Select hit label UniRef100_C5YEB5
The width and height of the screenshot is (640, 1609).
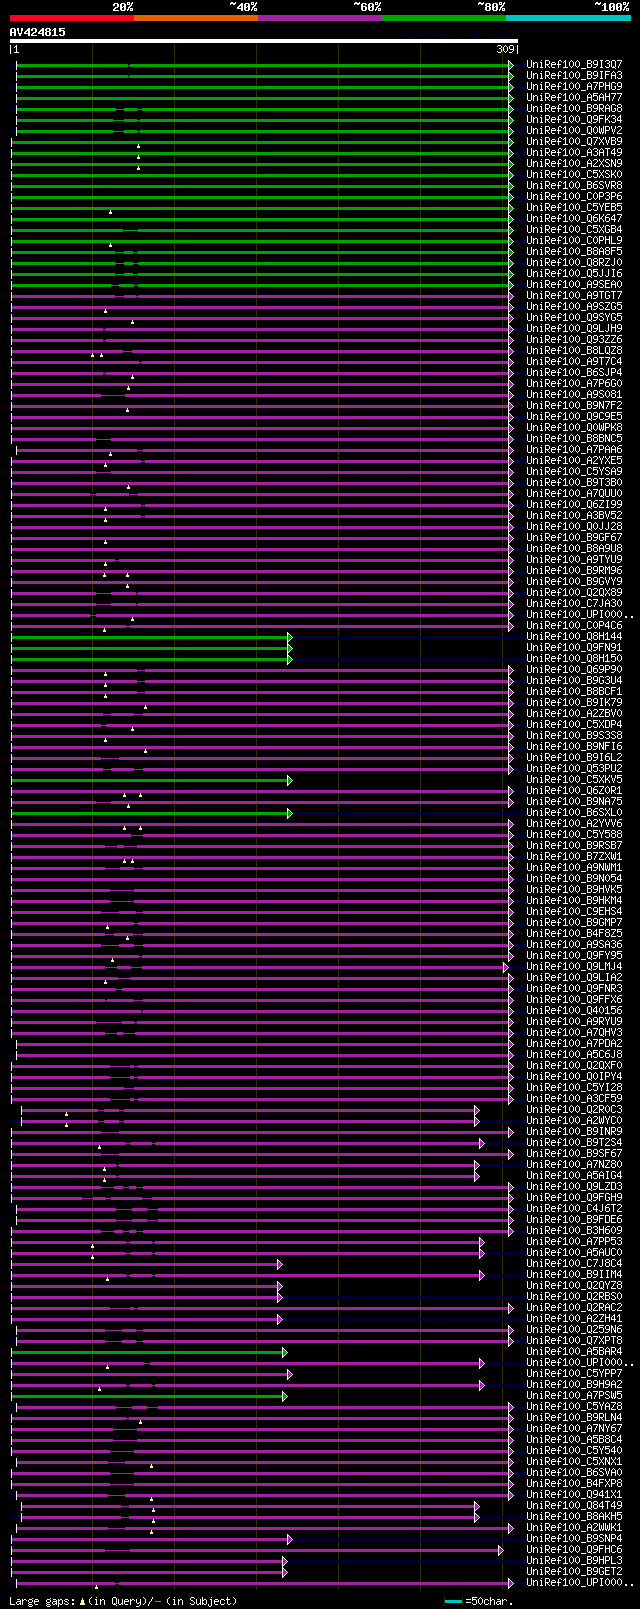click(574, 208)
